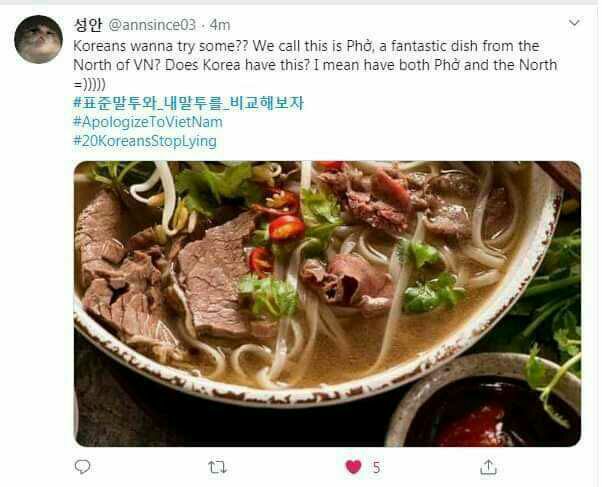This screenshot has width=602, height=487.
Task: Open the 4m timestamp link
Action: pos(220,25)
